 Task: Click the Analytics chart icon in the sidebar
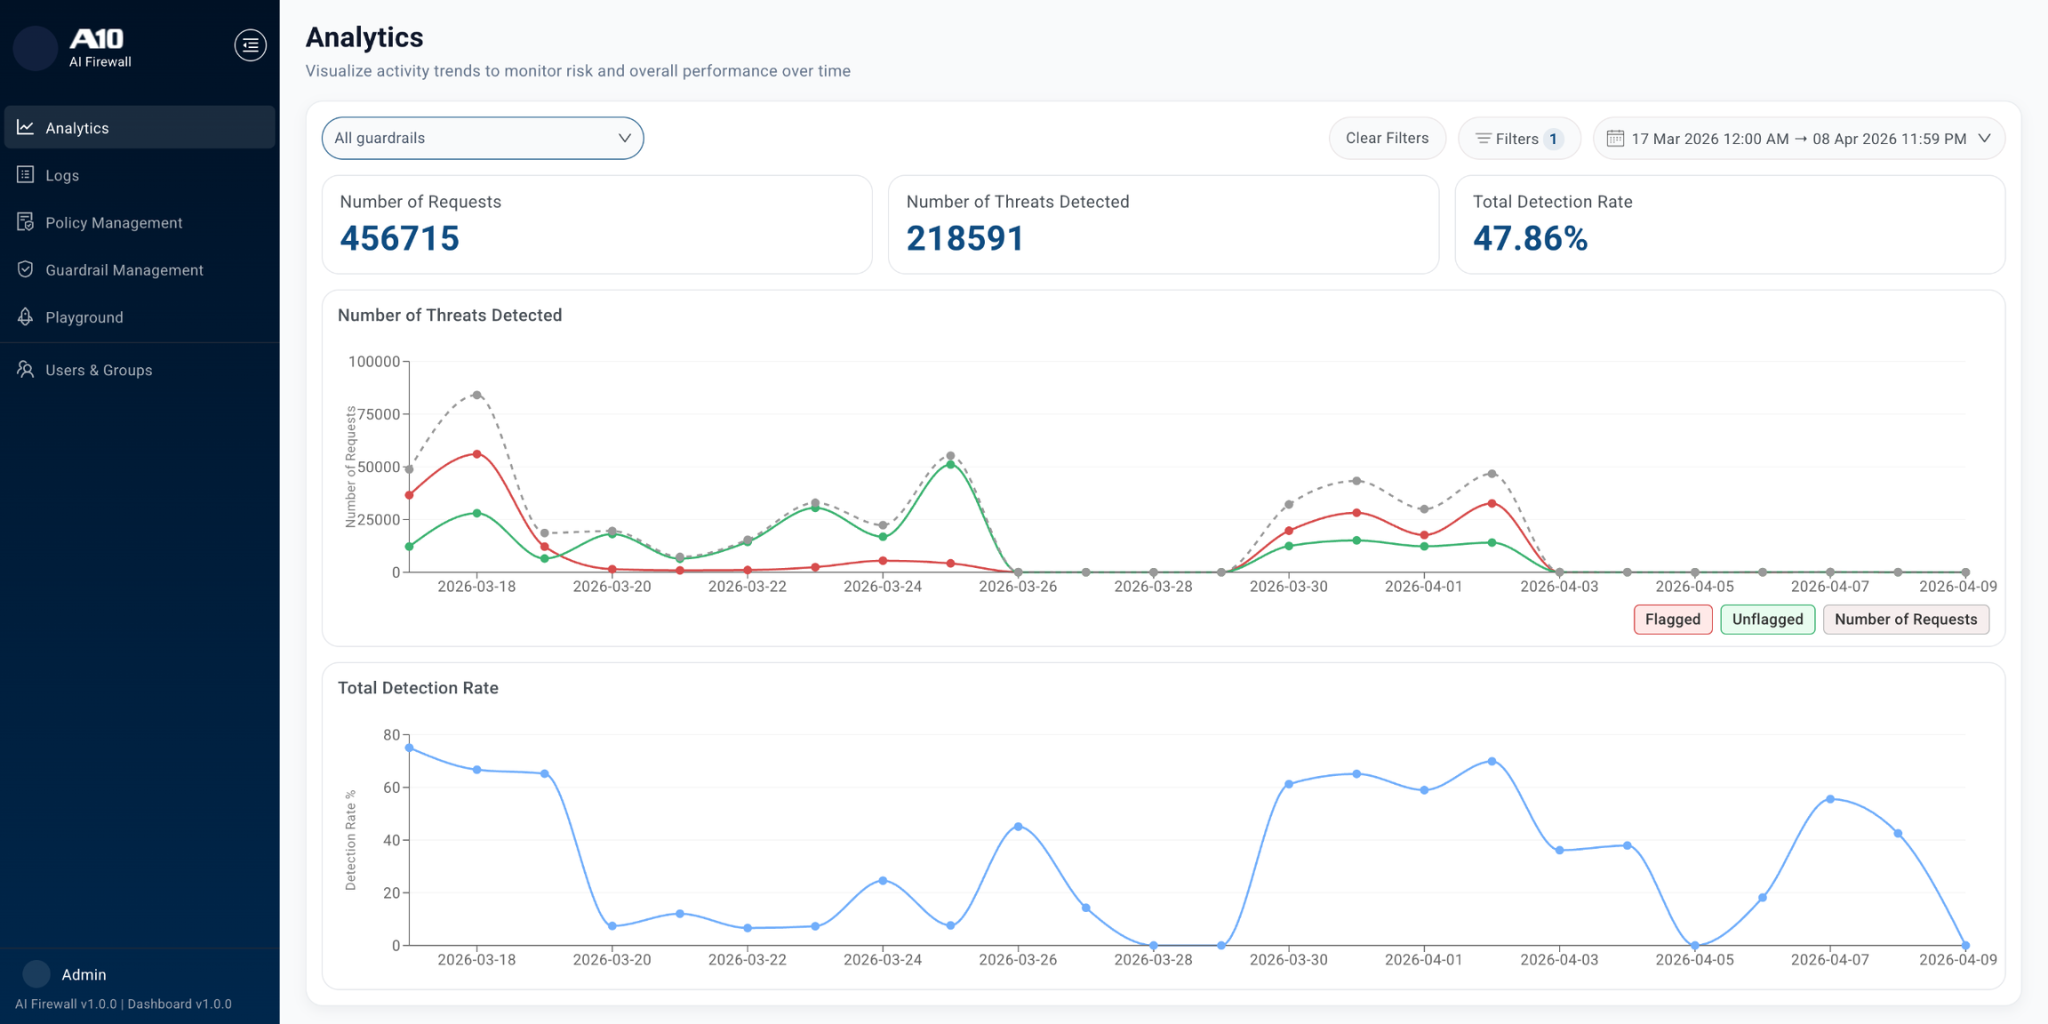(26, 128)
